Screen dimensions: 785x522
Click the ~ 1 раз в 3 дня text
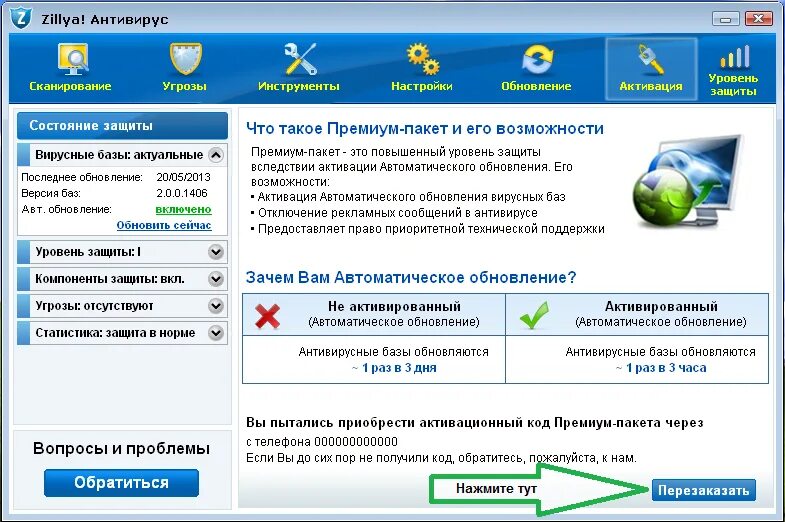coord(394,368)
